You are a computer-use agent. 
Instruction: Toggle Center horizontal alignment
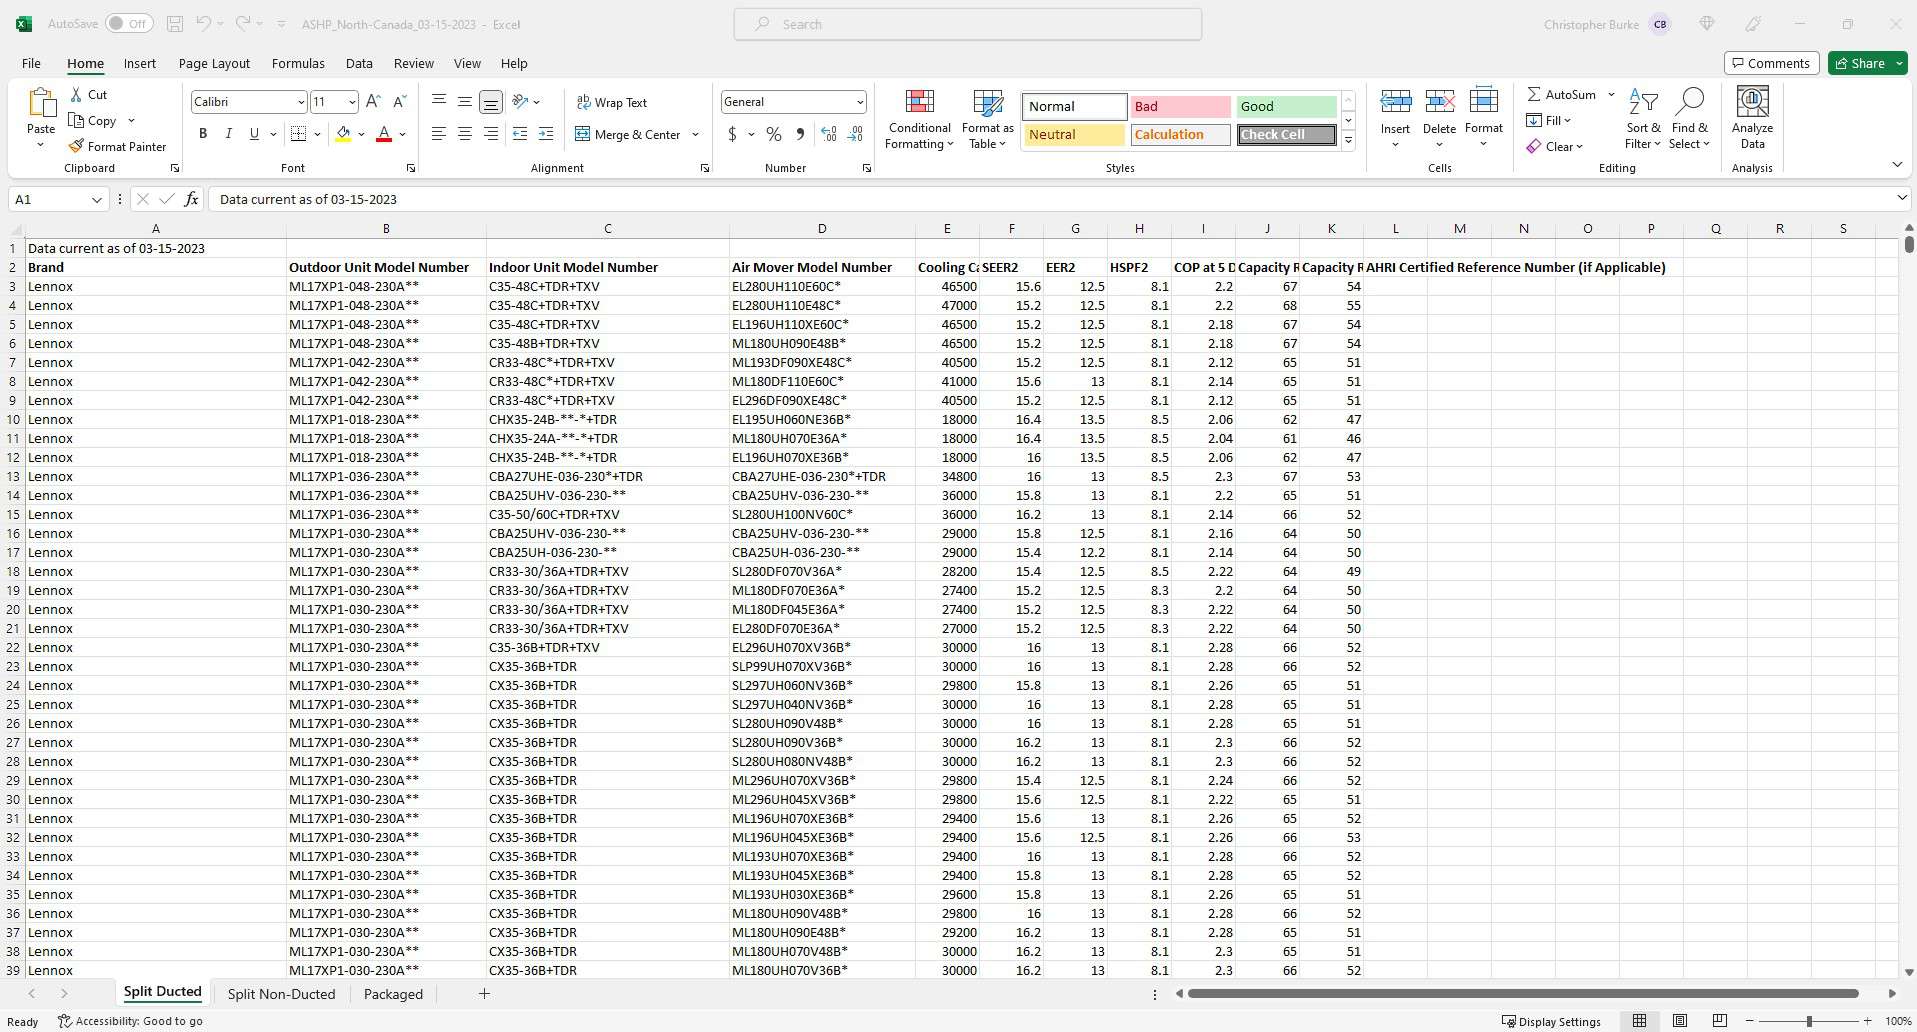click(x=465, y=134)
